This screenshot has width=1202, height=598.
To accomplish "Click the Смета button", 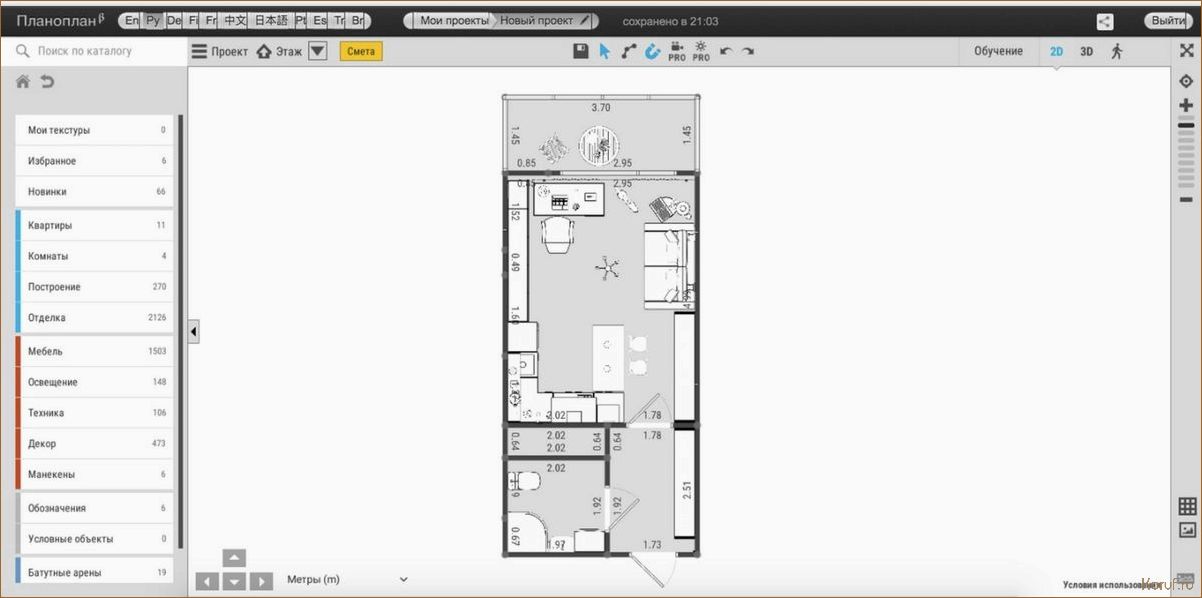I will 361,51.
